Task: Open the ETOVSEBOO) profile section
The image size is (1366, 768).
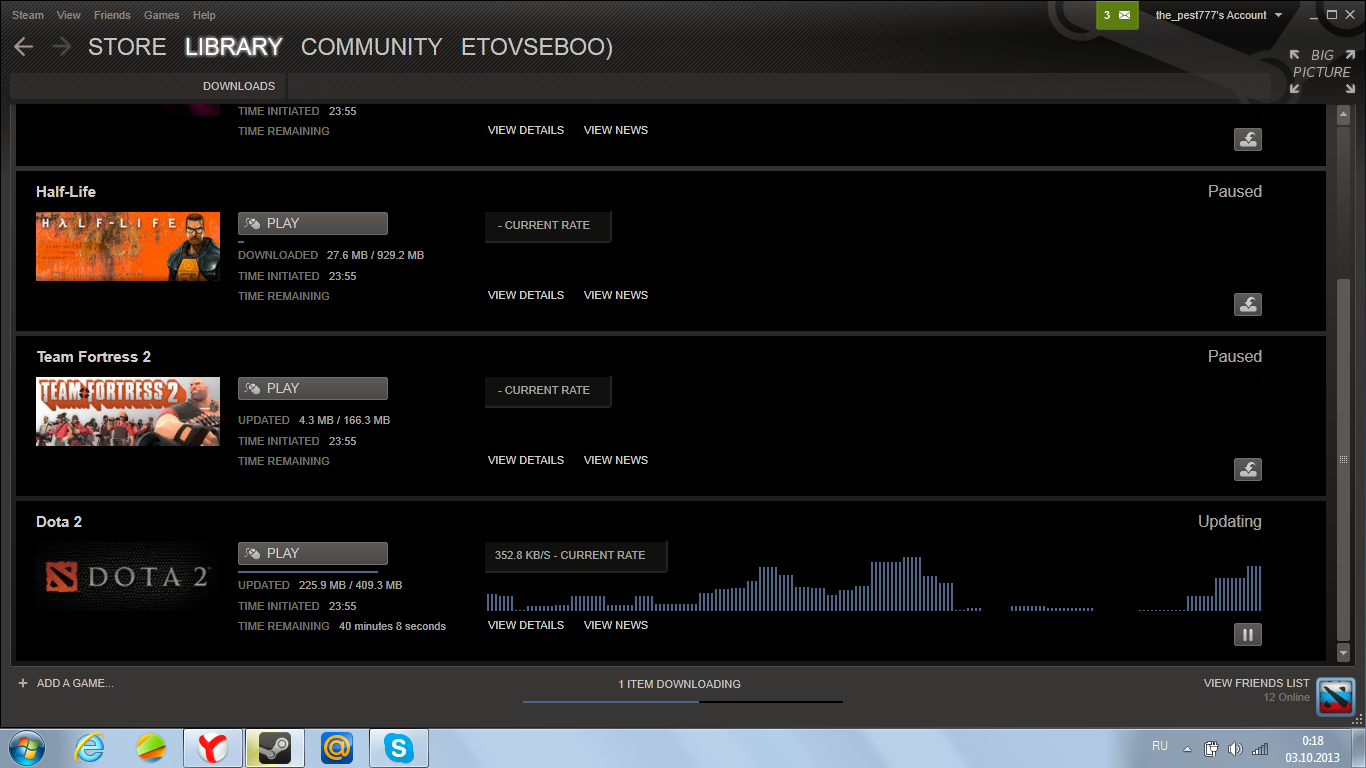Action: 537,47
